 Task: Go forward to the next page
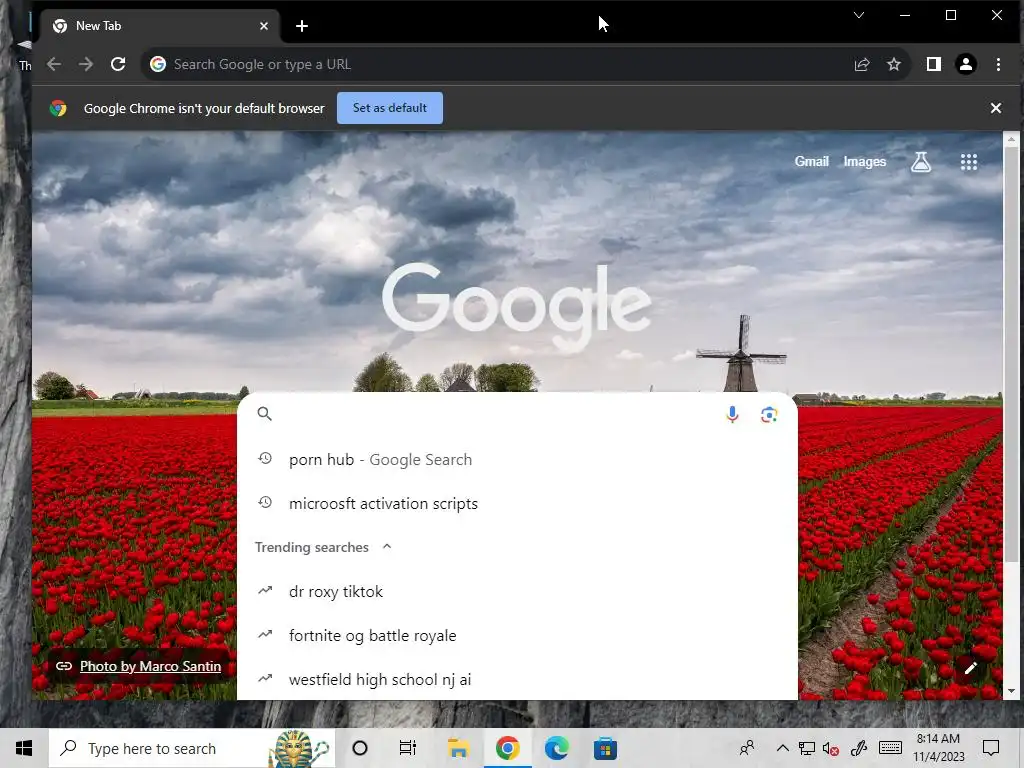pyautogui.click(x=86, y=64)
